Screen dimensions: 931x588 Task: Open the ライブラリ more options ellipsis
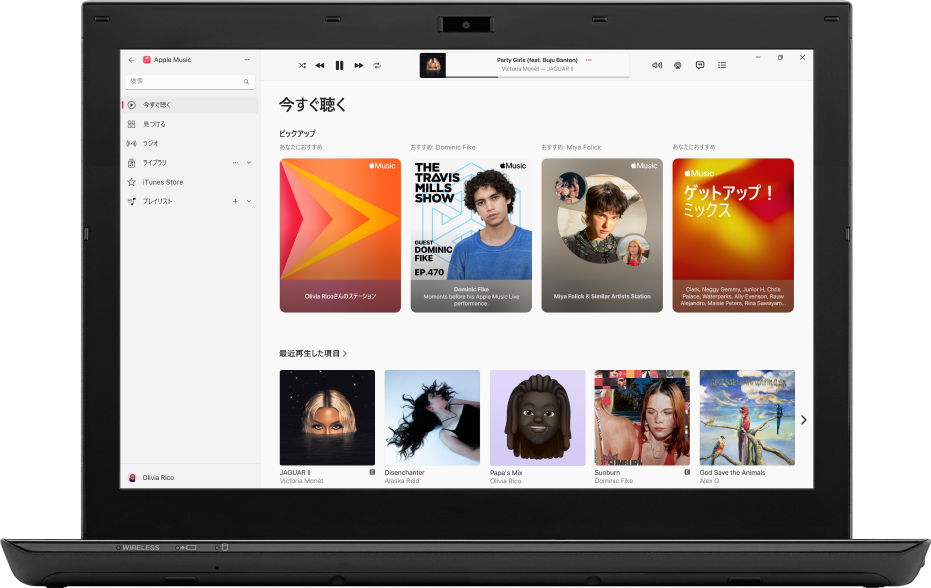[x=236, y=162]
